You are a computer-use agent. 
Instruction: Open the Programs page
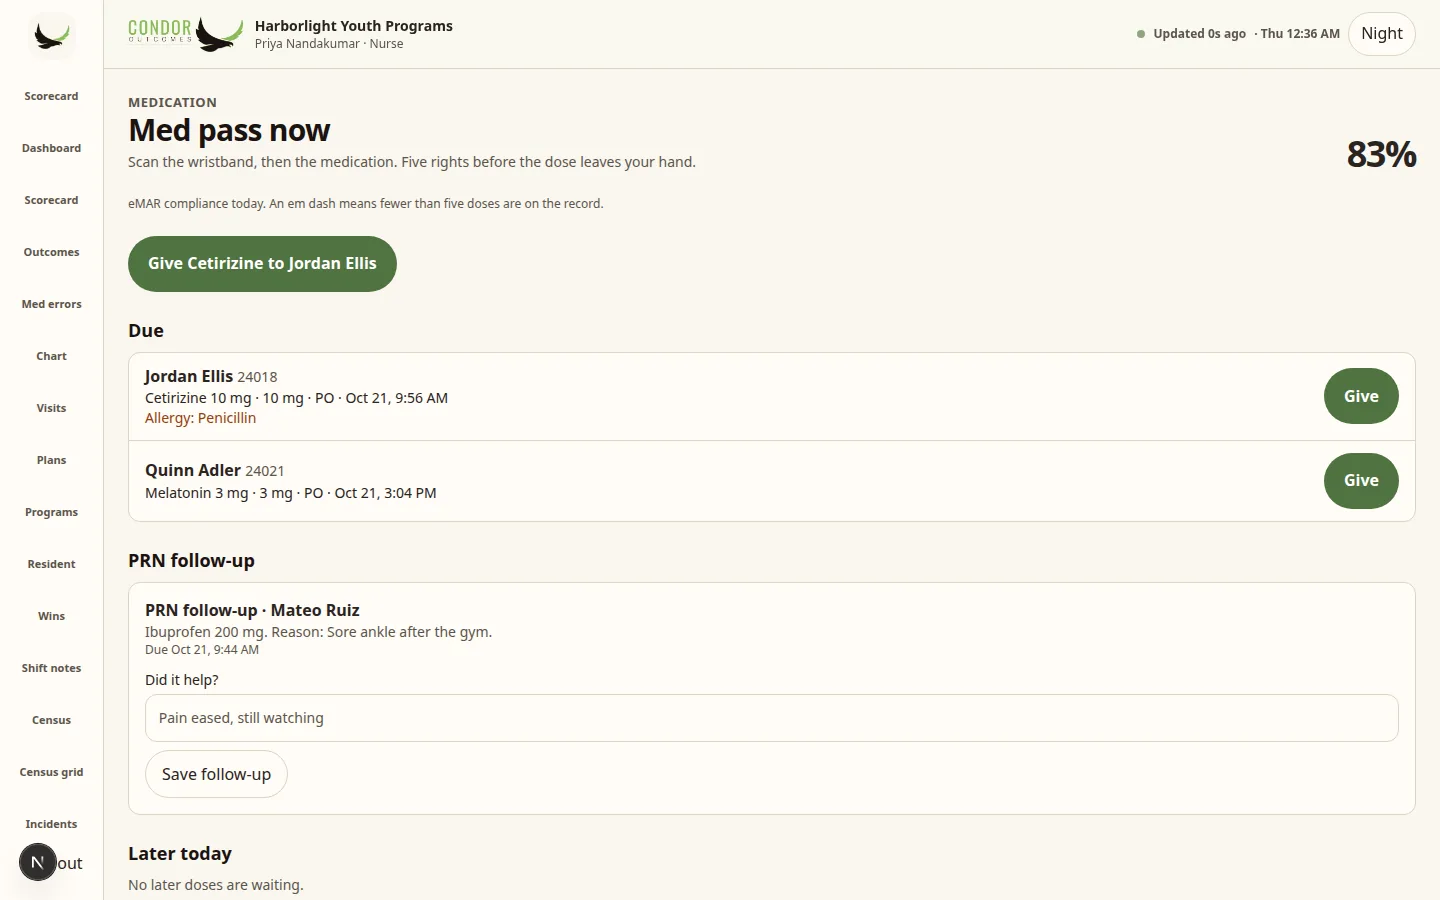51,512
